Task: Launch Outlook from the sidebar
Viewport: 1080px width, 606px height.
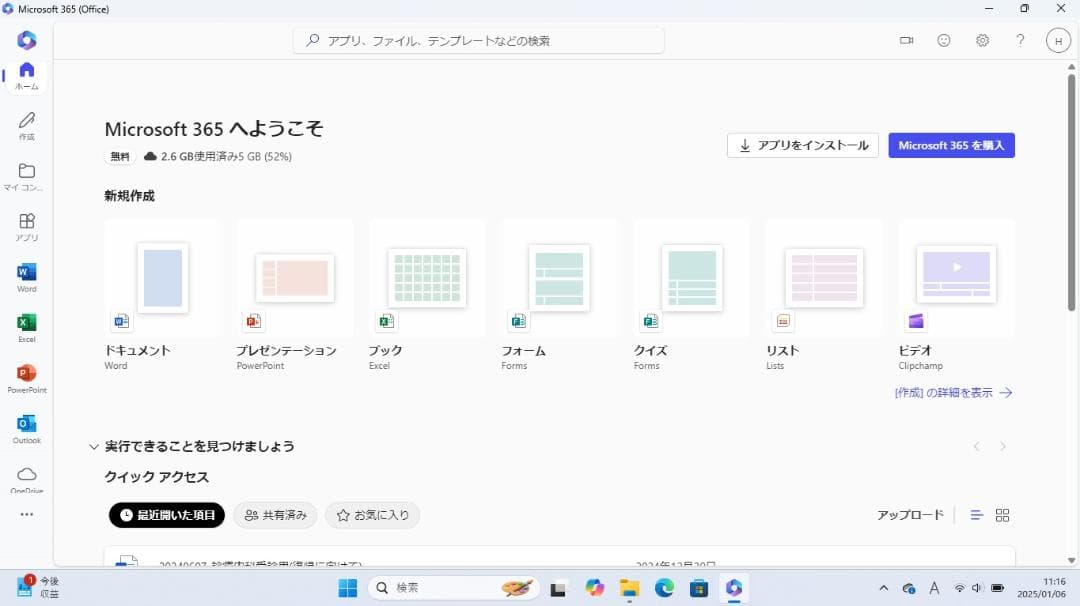Action: point(27,429)
